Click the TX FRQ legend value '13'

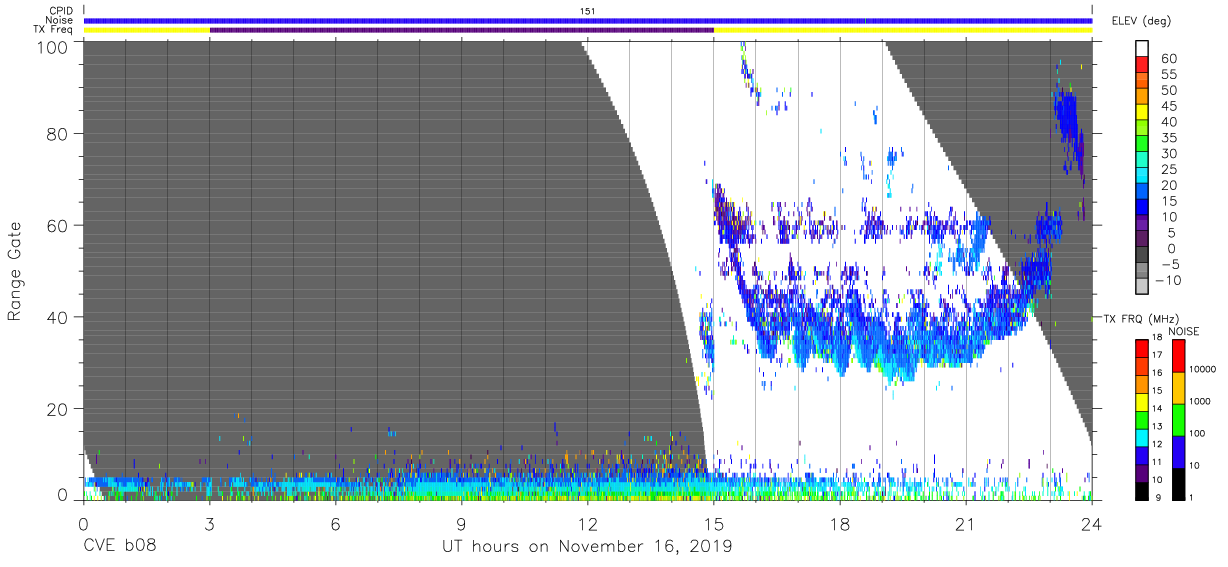pos(1159,426)
